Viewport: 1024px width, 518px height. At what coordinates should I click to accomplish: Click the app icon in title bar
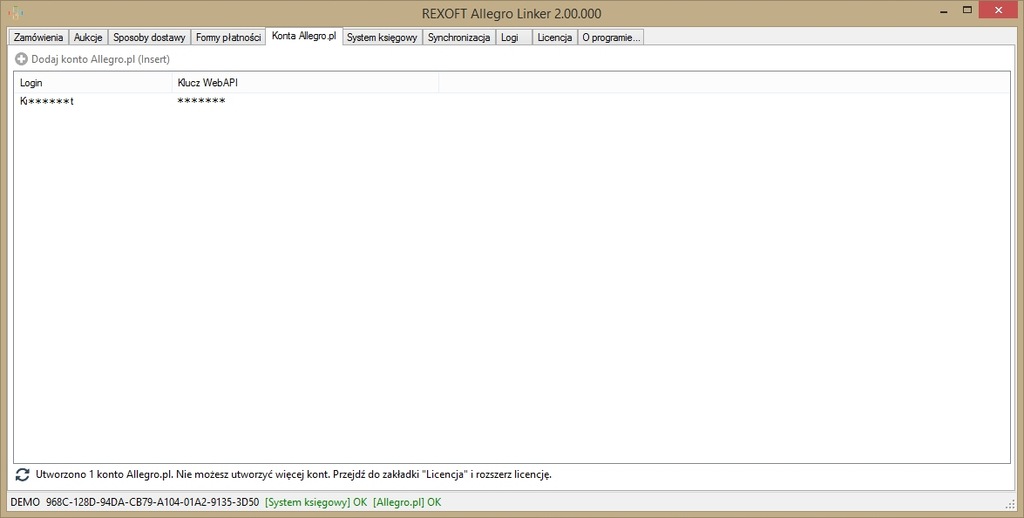click(x=15, y=12)
